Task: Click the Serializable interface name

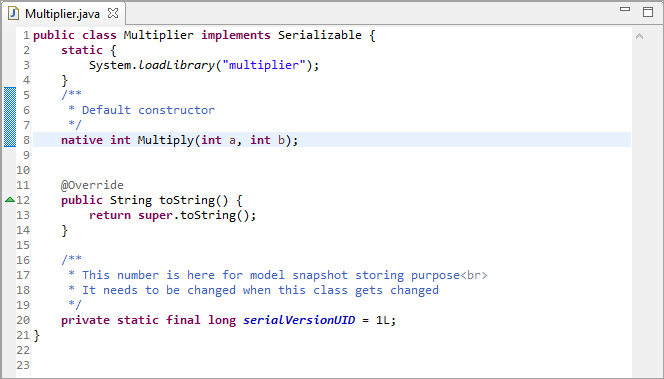Action: click(x=320, y=35)
